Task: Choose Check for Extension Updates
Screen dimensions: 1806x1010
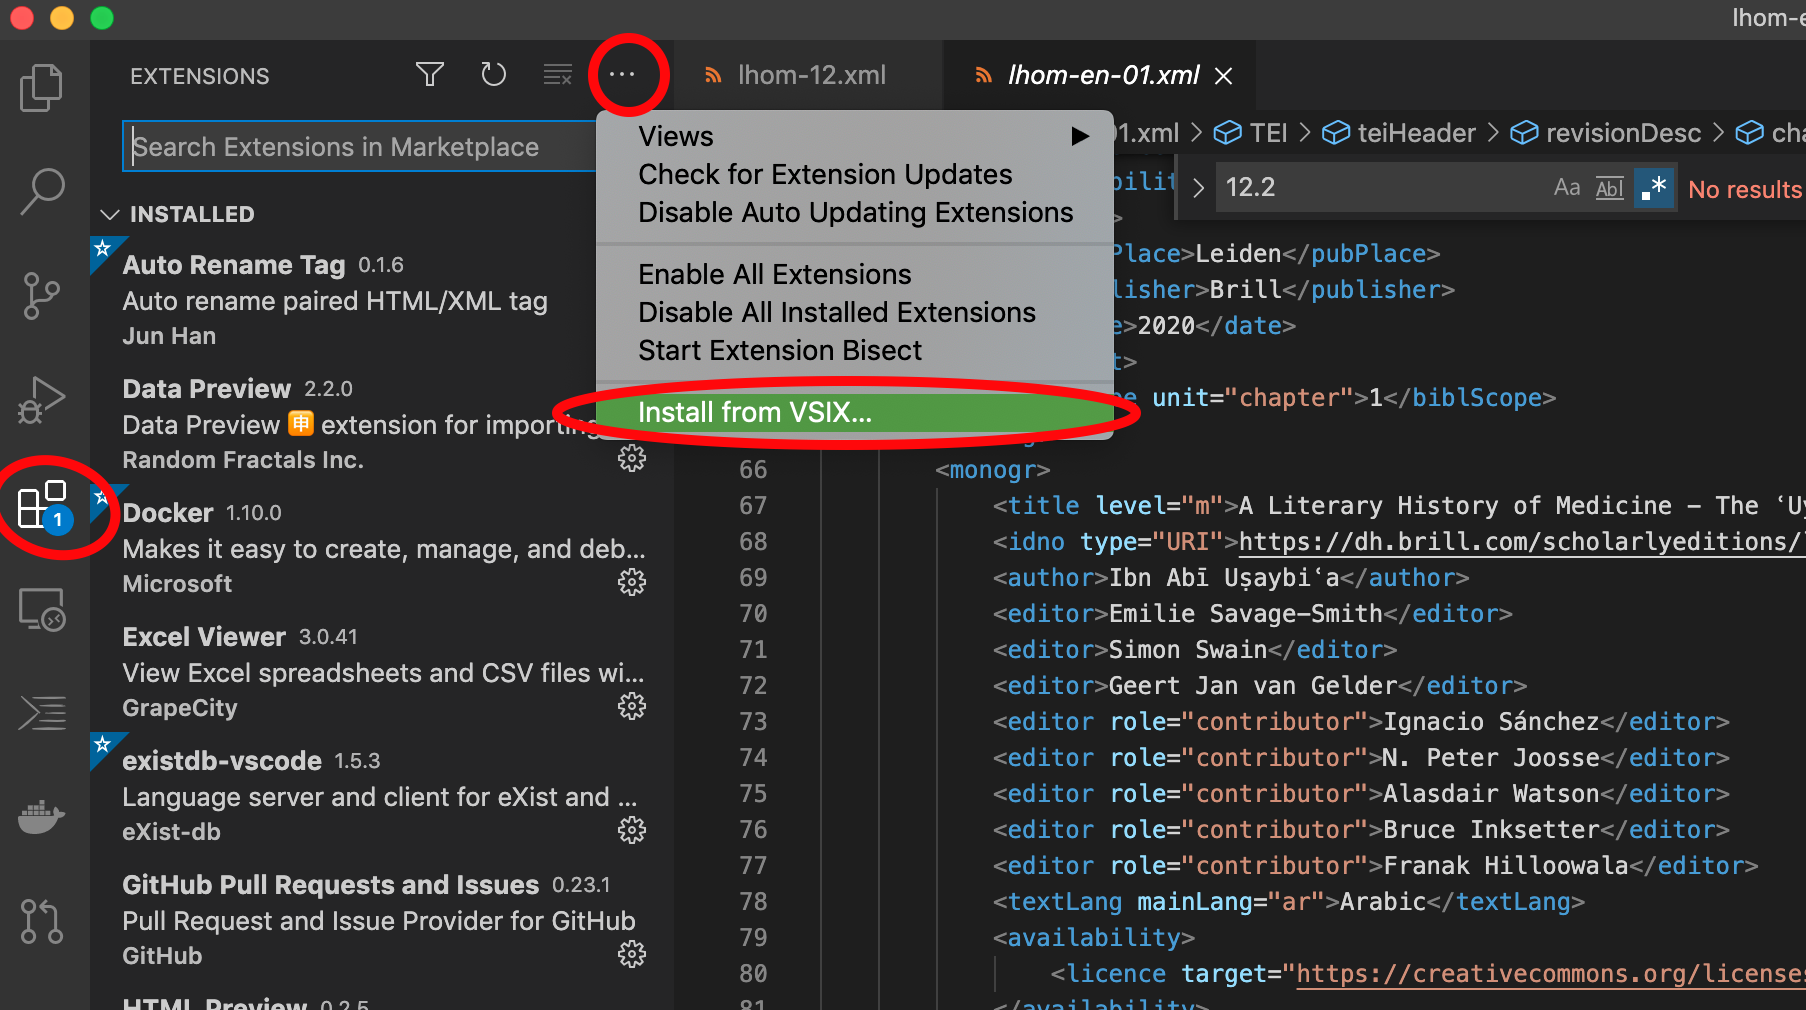Action: [x=855, y=174]
